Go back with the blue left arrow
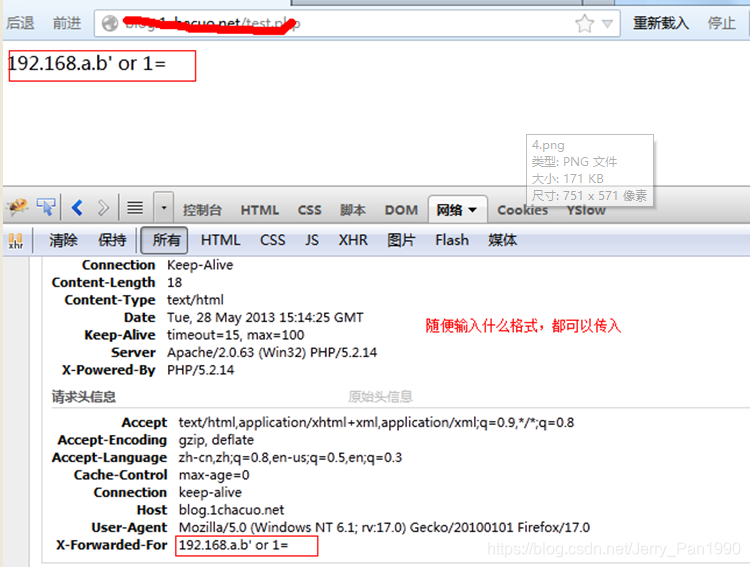The image size is (750, 567). [x=77, y=208]
